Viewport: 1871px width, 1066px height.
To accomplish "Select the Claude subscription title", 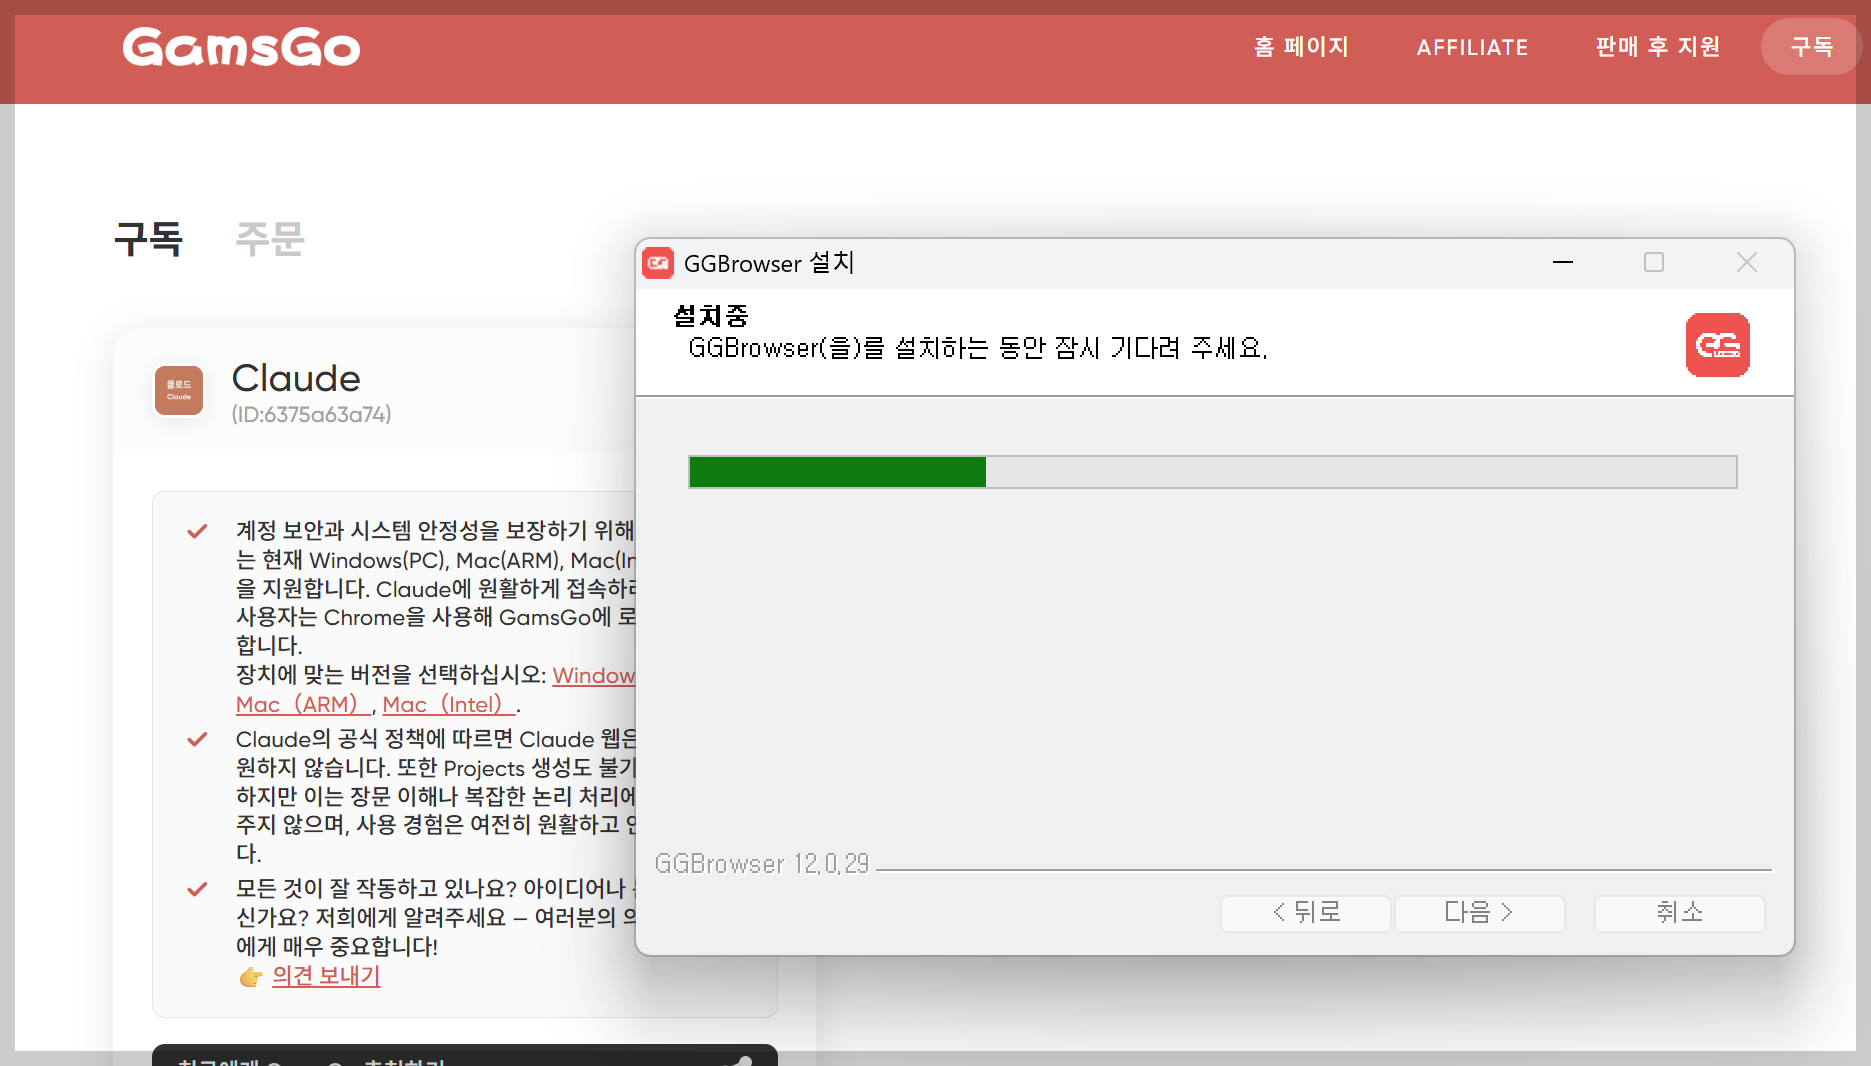I will [x=296, y=378].
